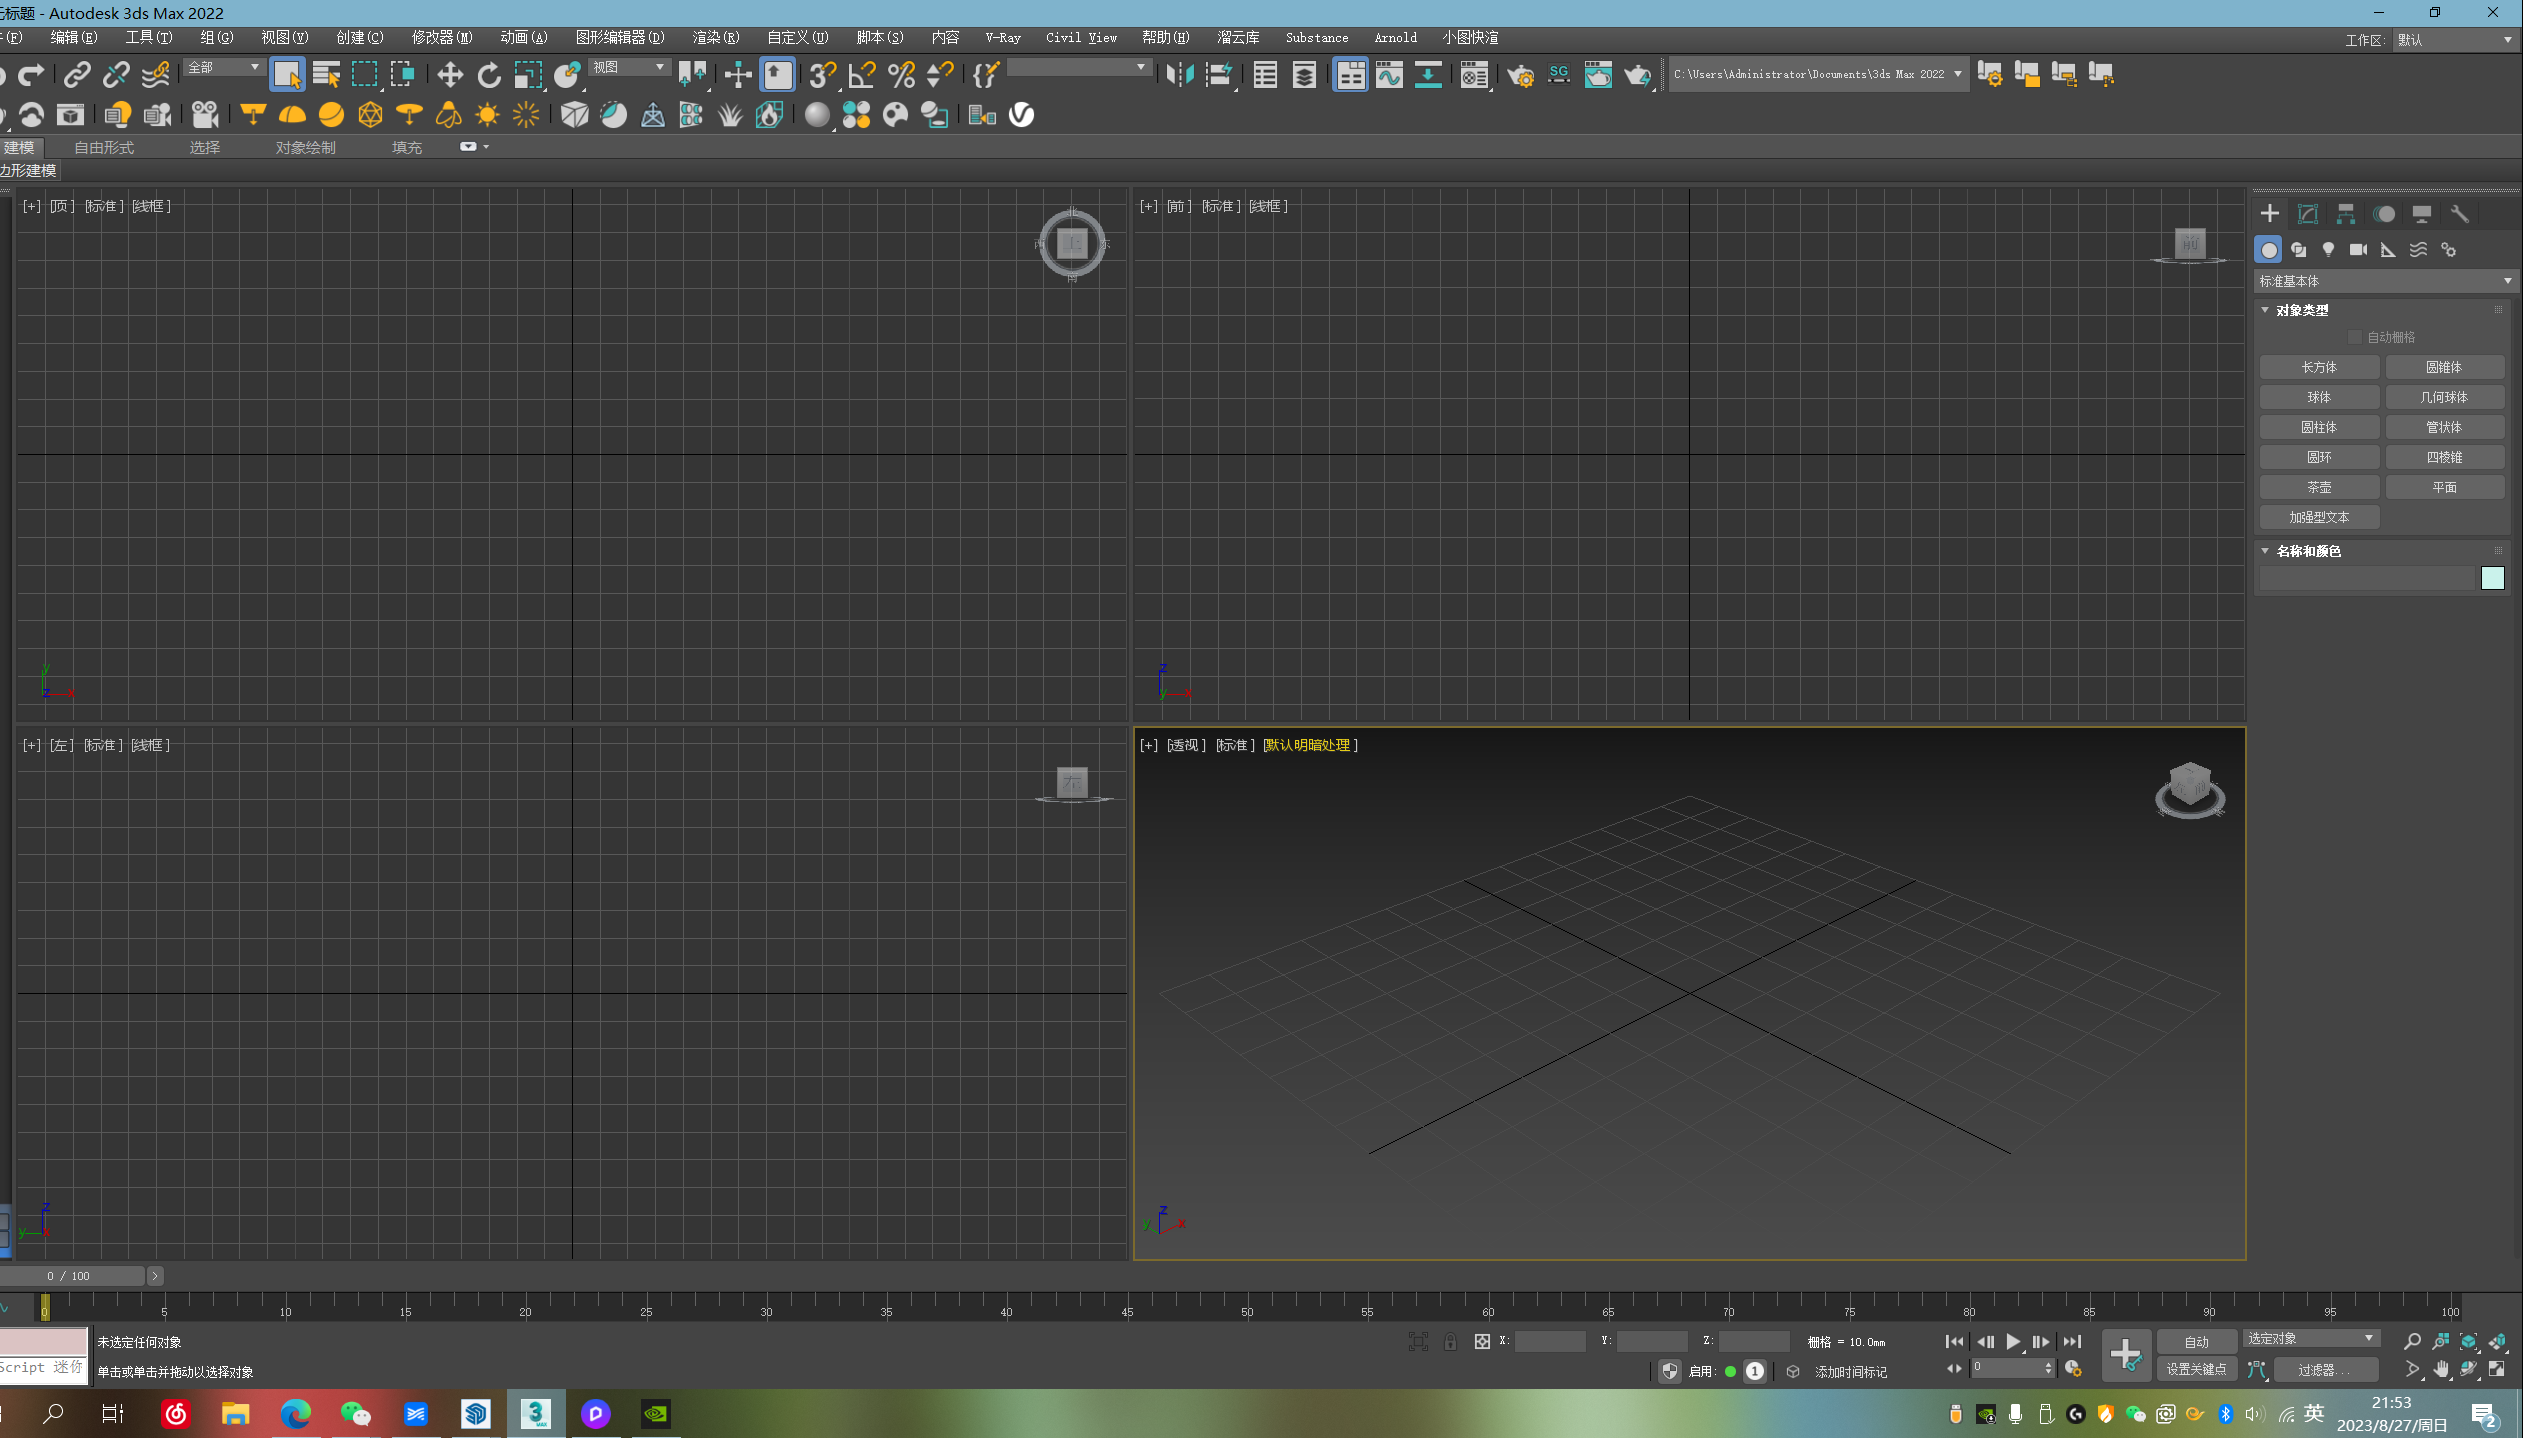The height and width of the screenshot is (1438, 2523).
Task: Enable the 自动栅格 checkbox
Action: (2355, 337)
